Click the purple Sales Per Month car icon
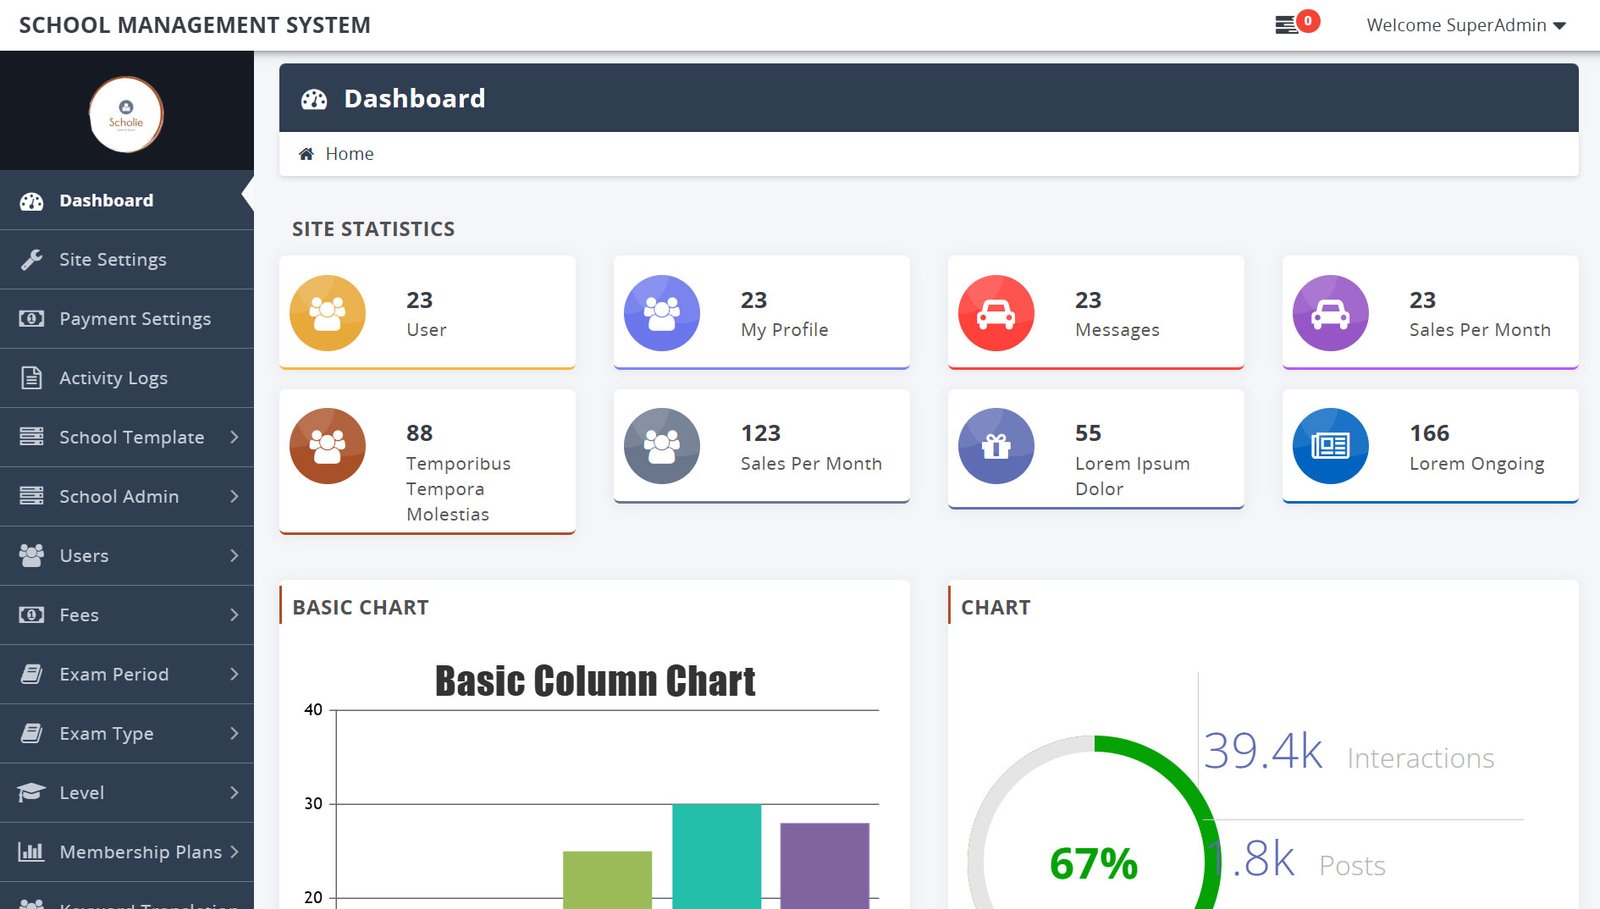1600x909 pixels. pyautogui.click(x=1331, y=313)
